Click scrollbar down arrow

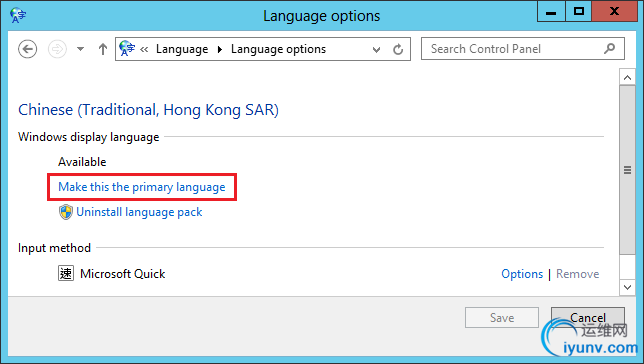(627, 287)
